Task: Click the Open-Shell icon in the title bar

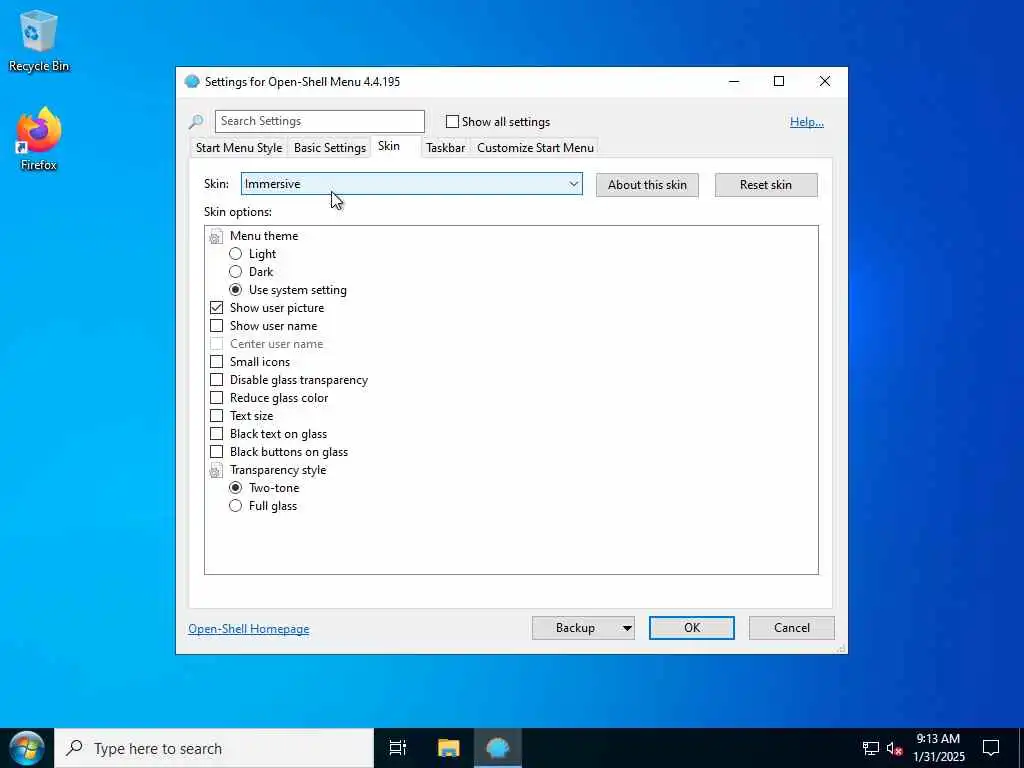Action: 192,82
